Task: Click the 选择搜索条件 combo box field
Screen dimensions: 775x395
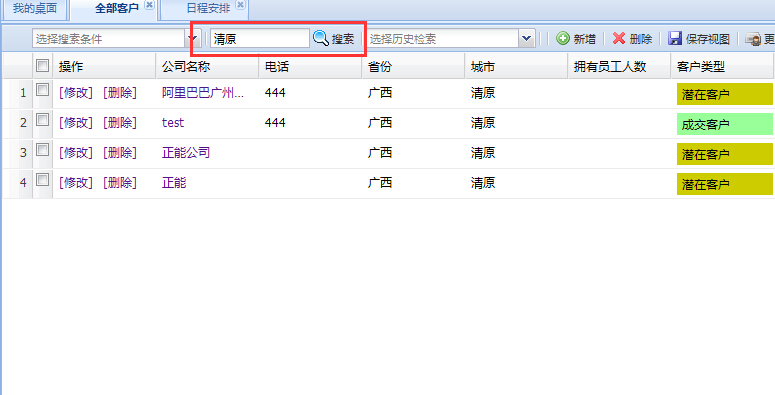Action: (109, 39)
